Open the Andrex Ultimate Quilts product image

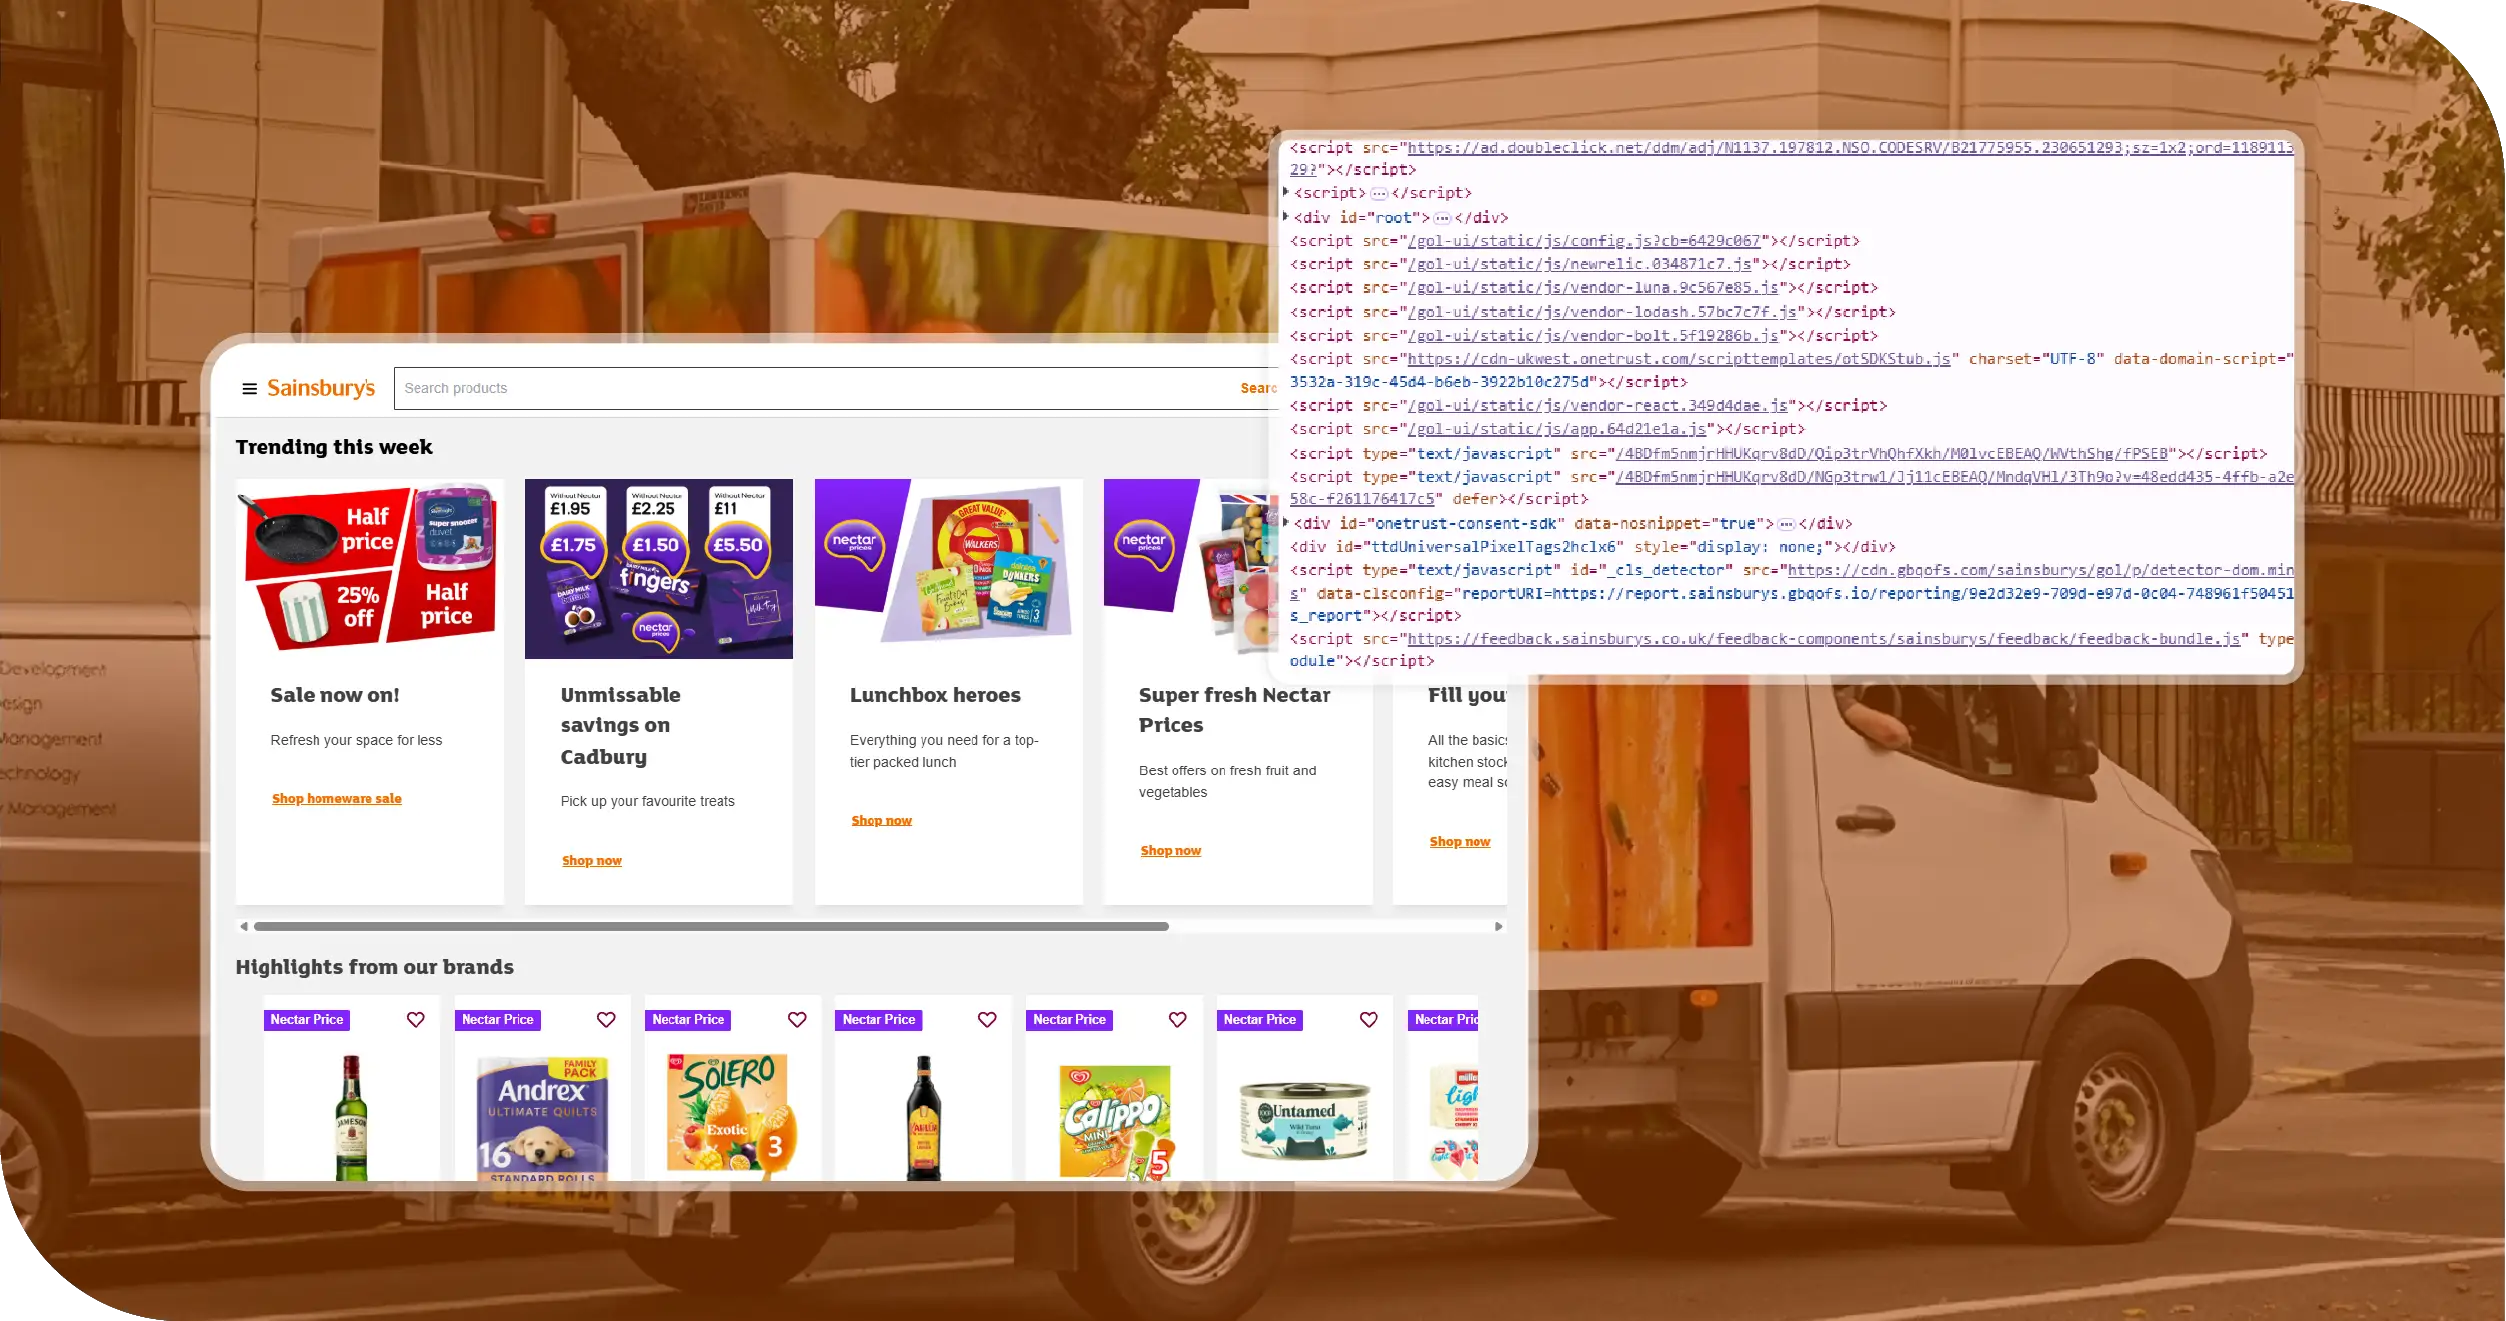pos(543,1118)
